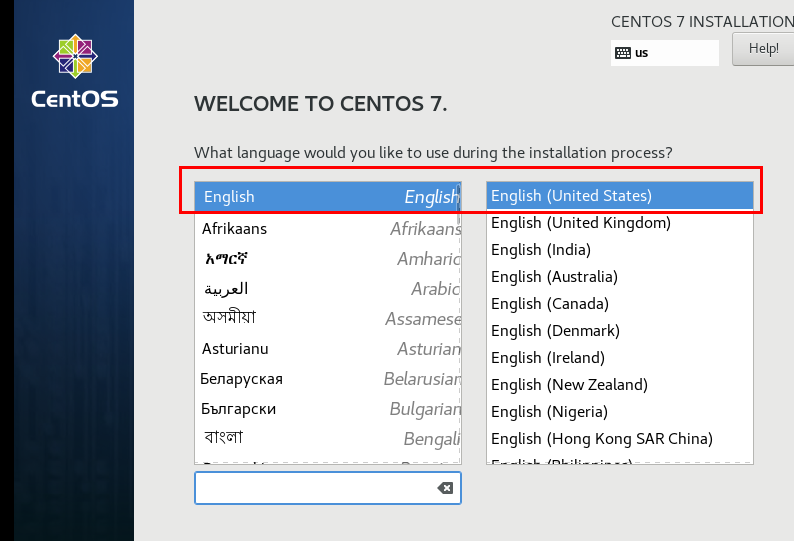Select Asturianu in the language list
Image resolution: width=794 pixels, height=541 pixels.
click(x=327, y=349)
